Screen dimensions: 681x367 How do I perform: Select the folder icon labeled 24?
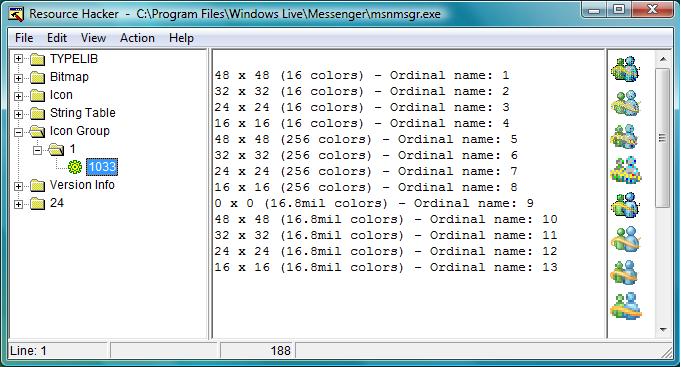coord(37,204)
